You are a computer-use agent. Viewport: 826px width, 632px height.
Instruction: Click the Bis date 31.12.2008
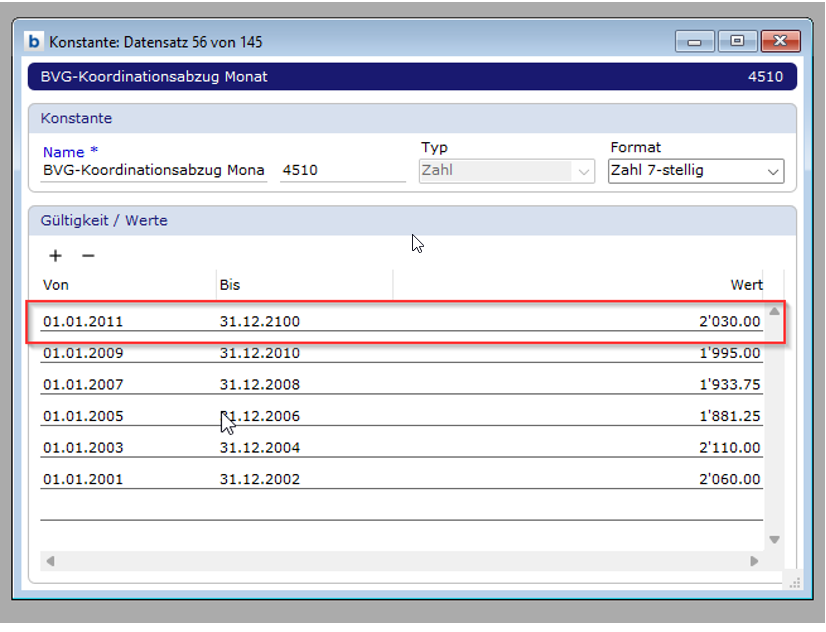click(x=259, y=384)
